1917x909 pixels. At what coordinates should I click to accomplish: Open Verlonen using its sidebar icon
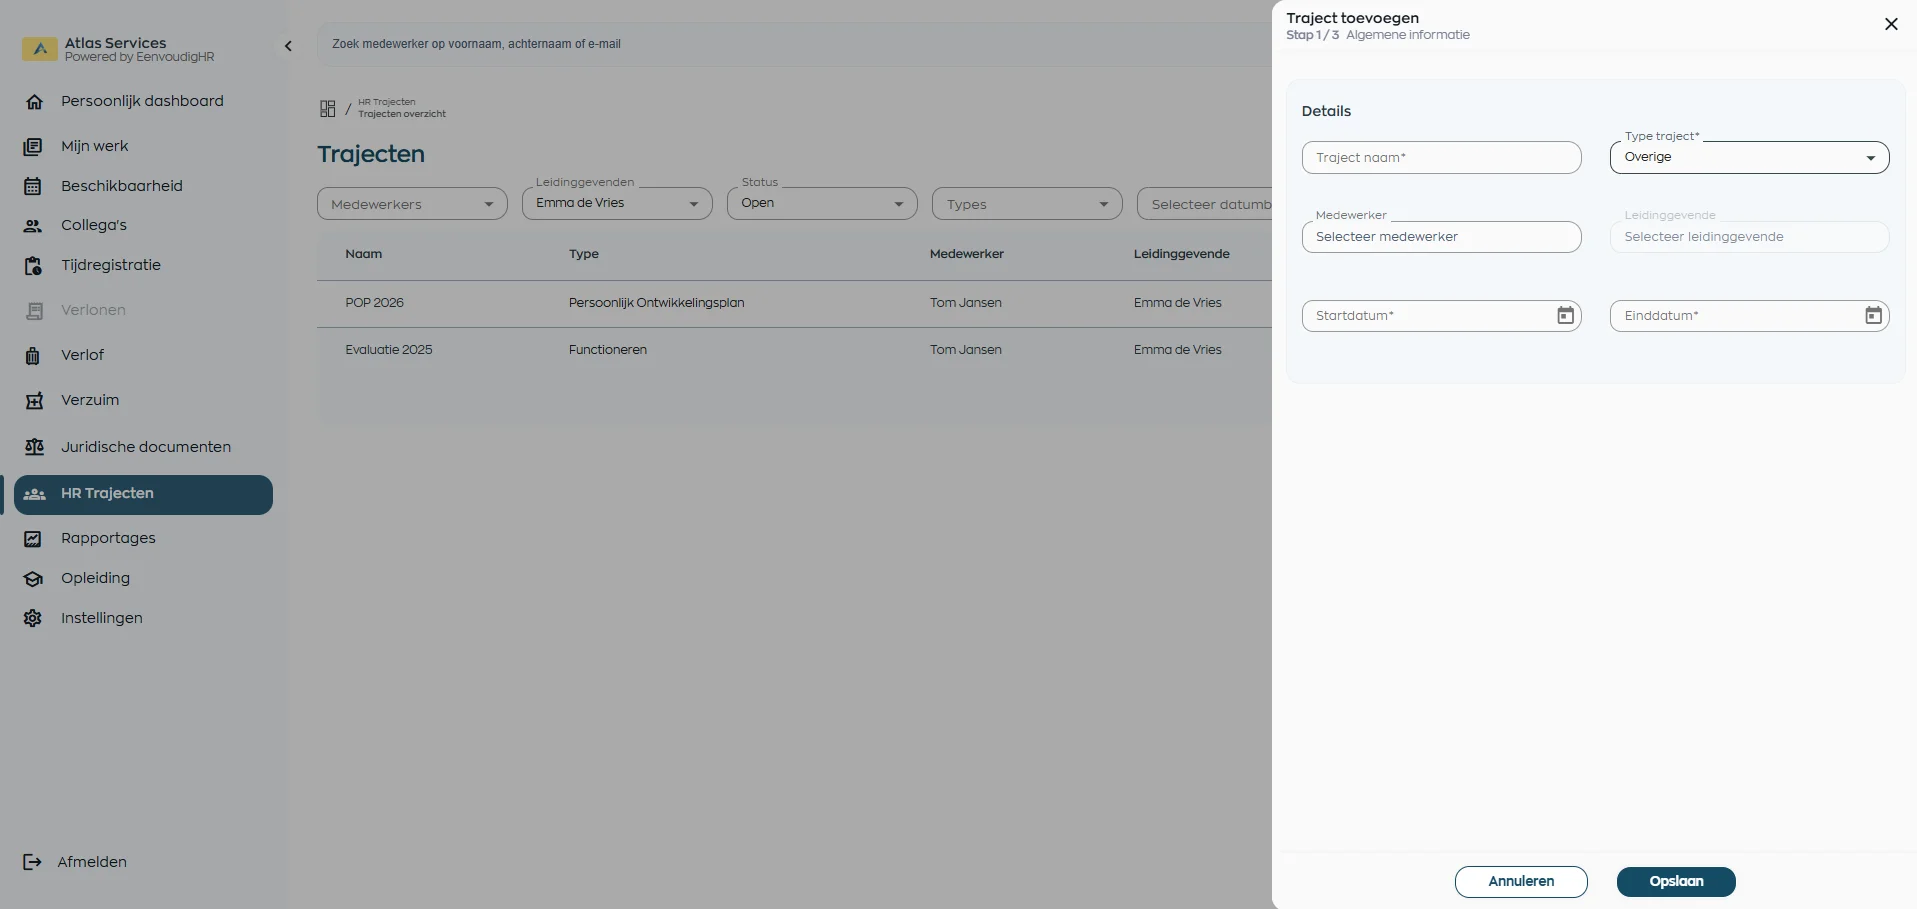[x=34, y=310]
